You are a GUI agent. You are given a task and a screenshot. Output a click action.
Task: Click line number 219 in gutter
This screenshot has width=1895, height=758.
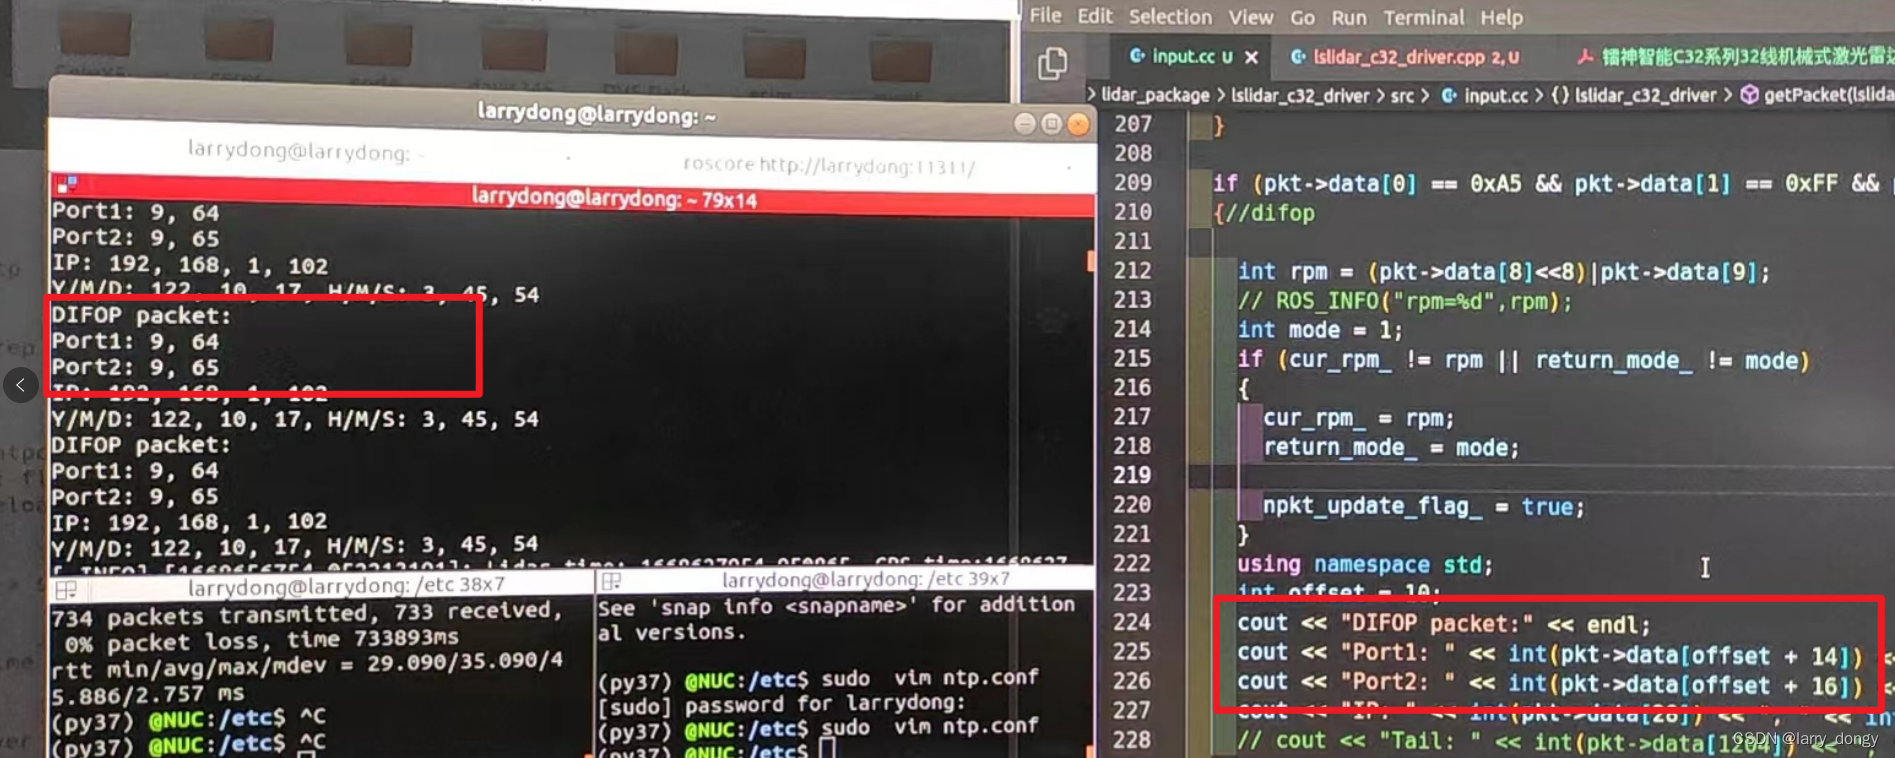tap(1133, 475)
